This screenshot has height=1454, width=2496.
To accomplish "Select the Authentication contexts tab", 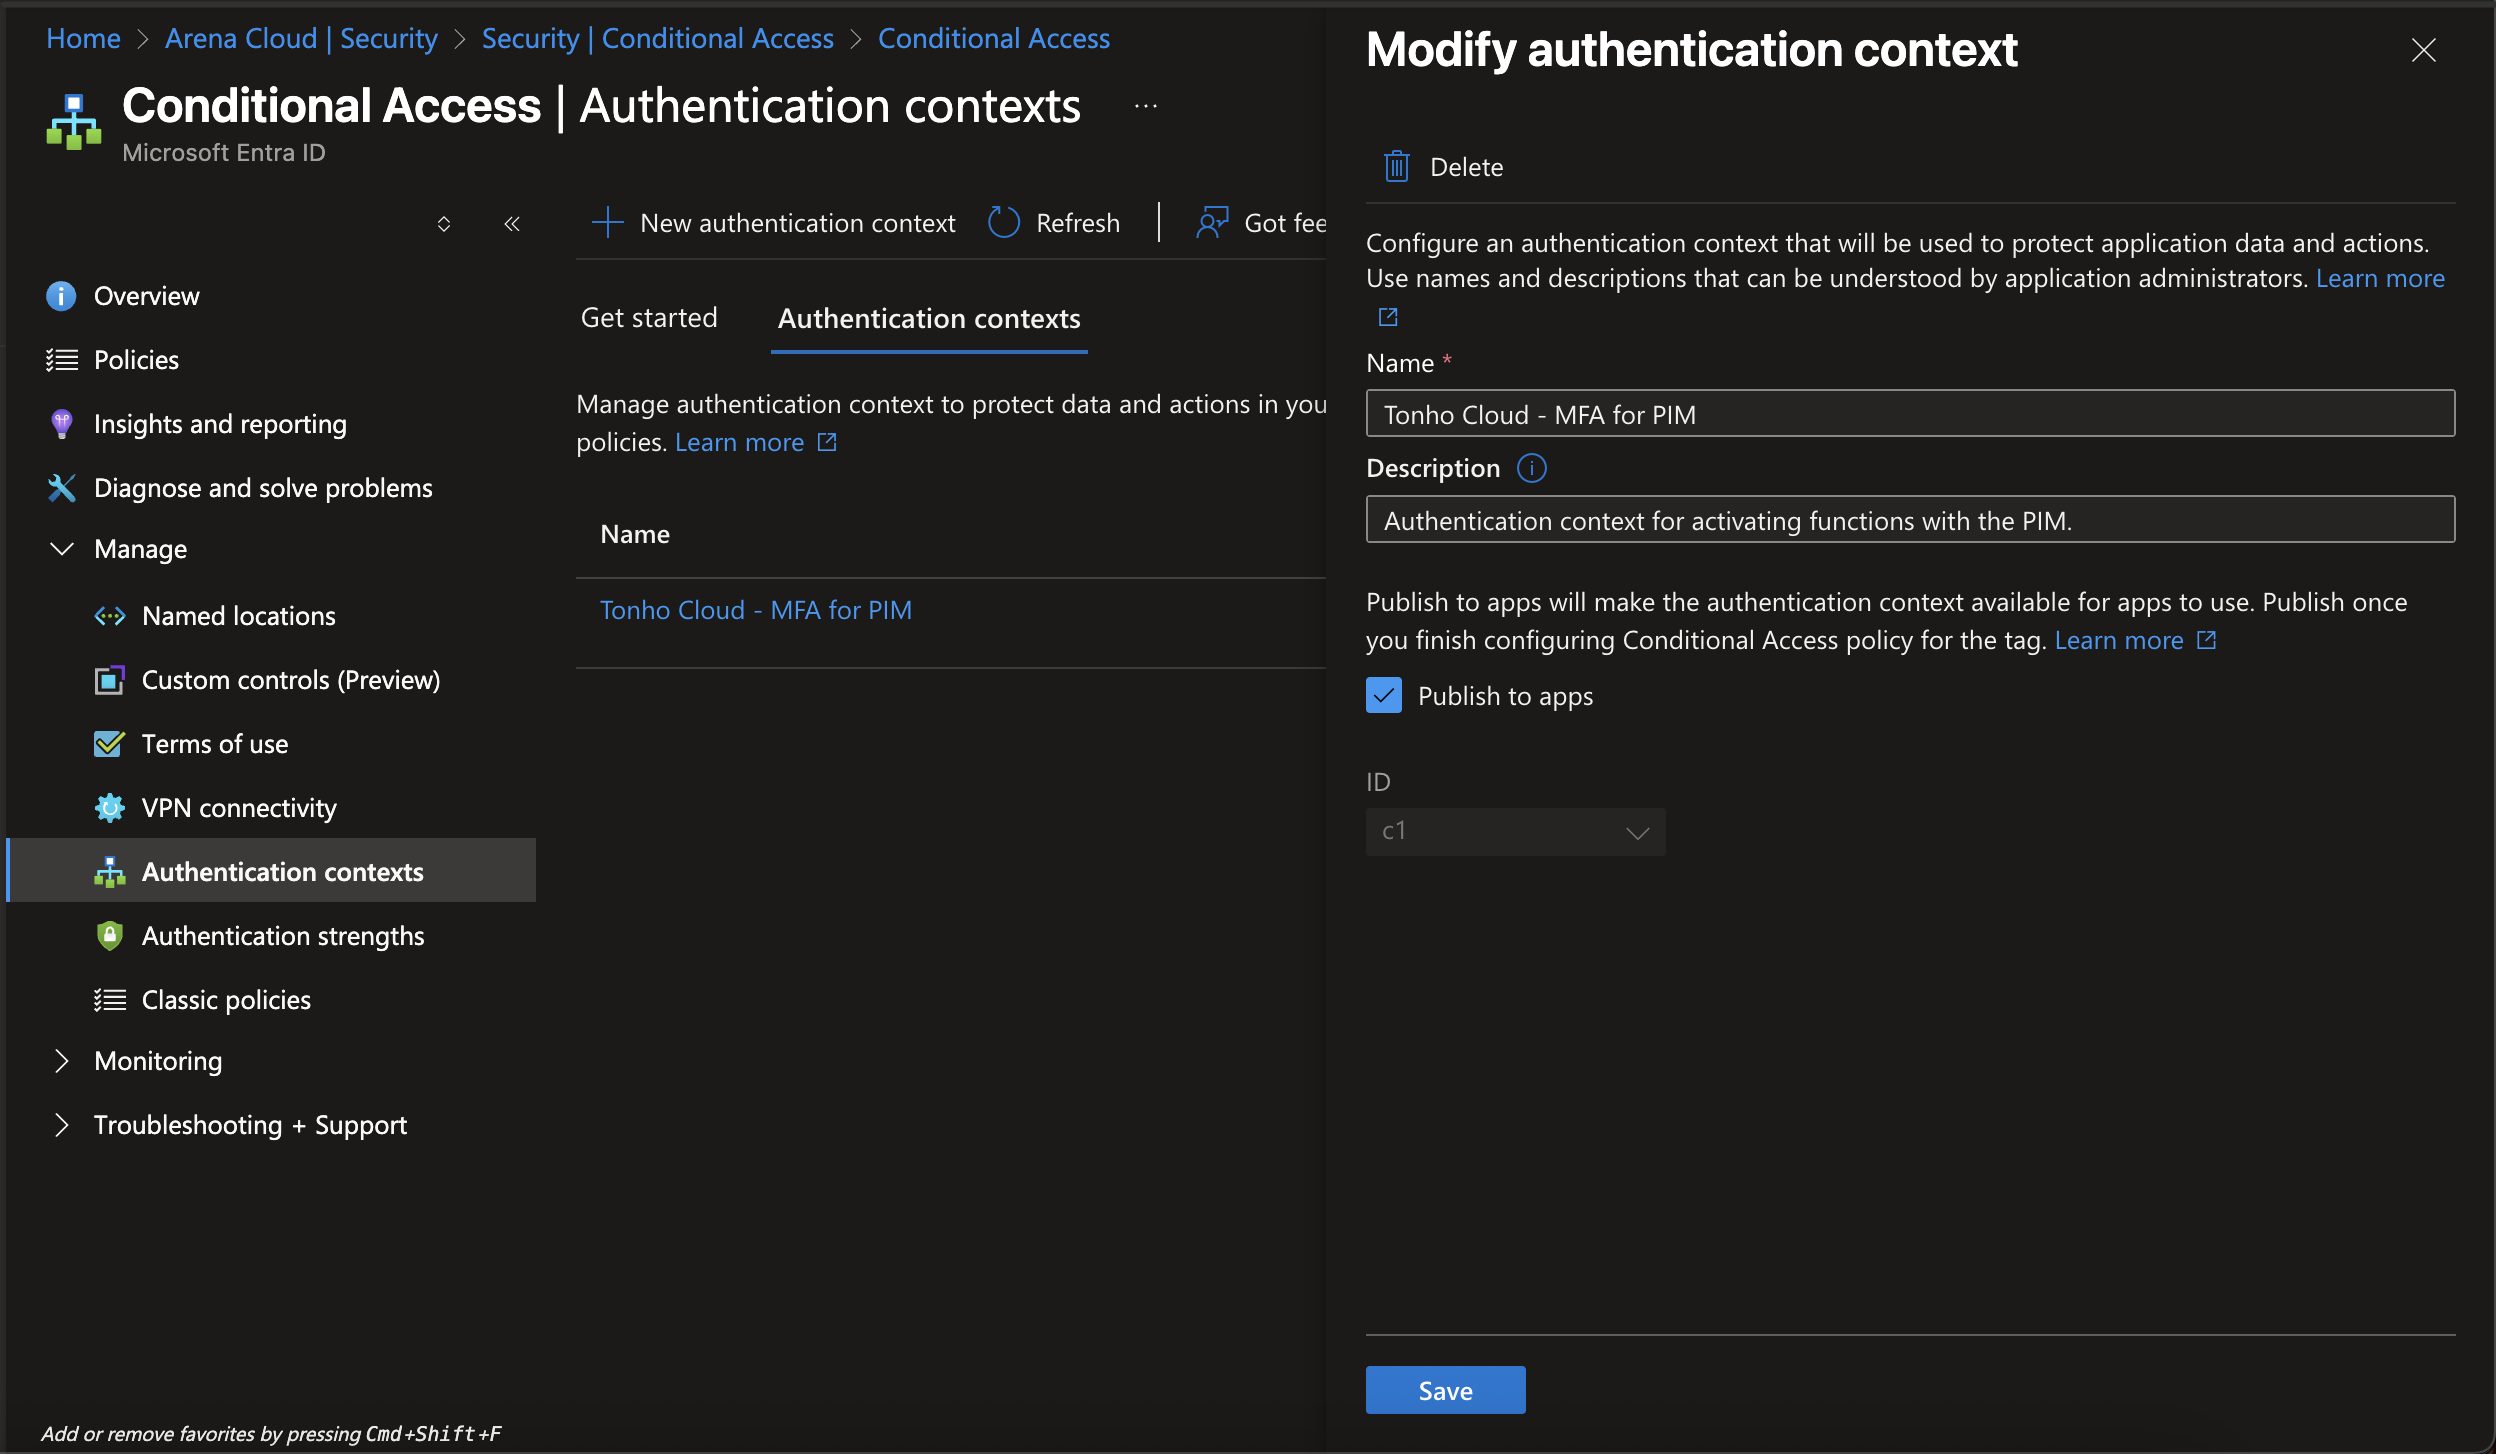I will pos(929,318).
